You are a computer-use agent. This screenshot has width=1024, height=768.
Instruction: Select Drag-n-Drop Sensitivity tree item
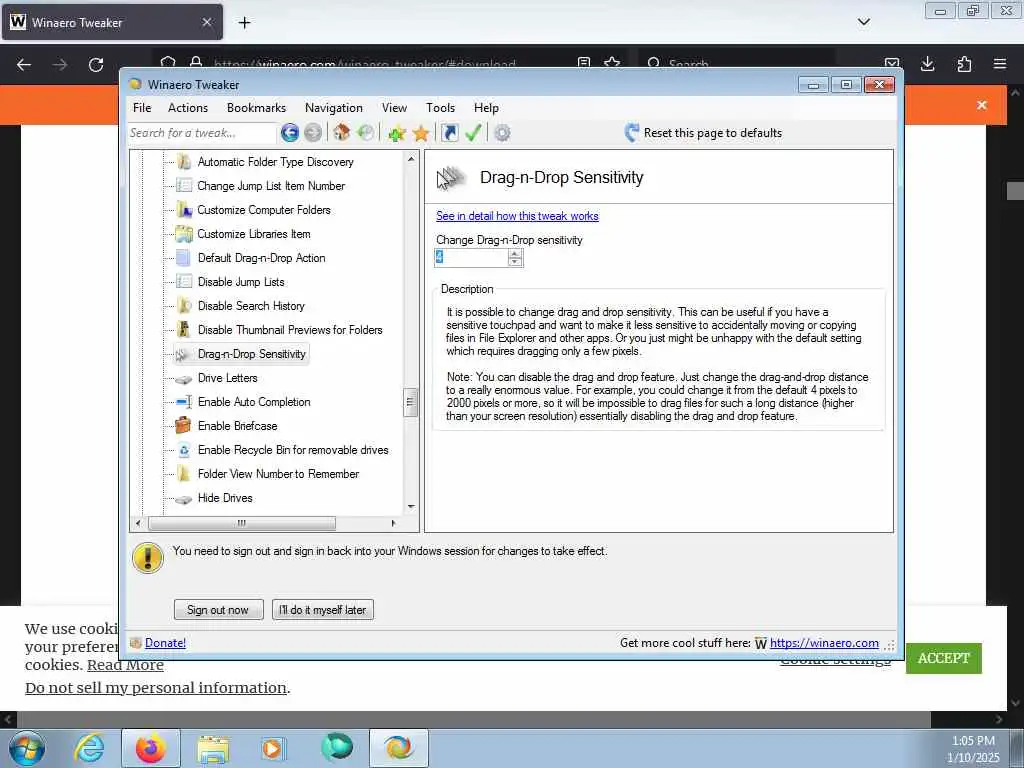[x=251, y=354]
